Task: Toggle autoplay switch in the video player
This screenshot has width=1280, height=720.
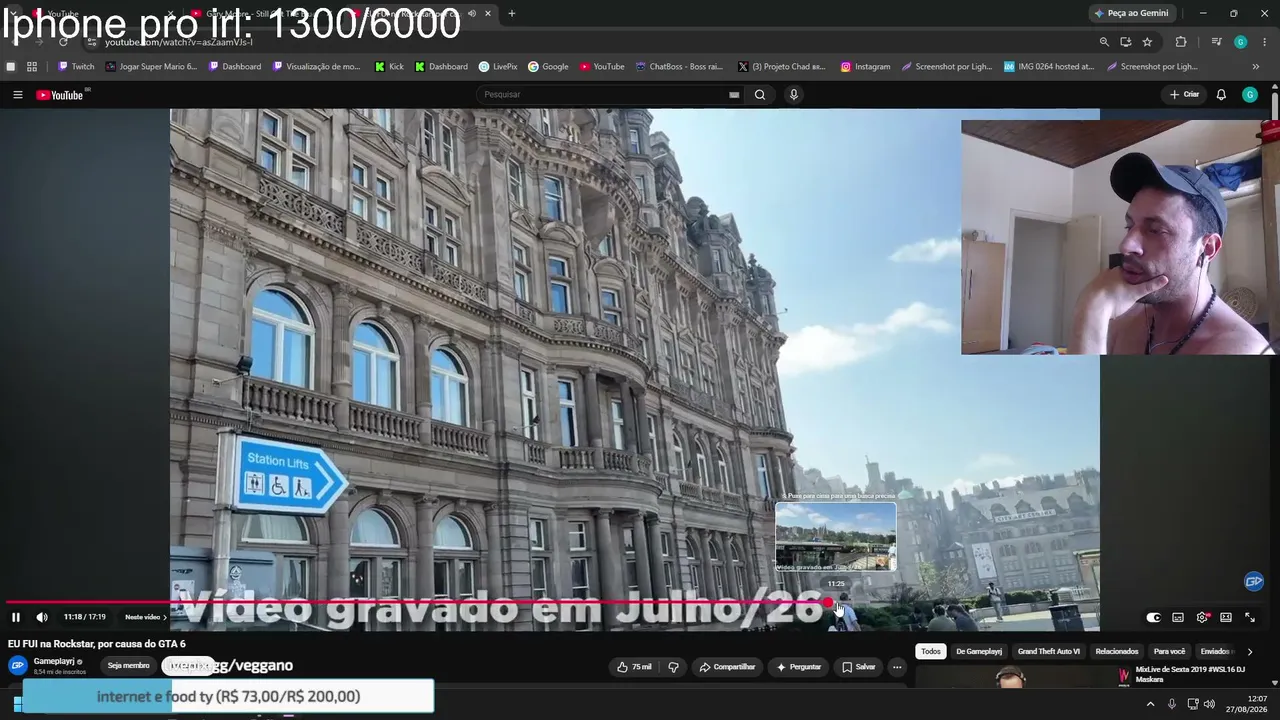Action: click(1153, 618)
